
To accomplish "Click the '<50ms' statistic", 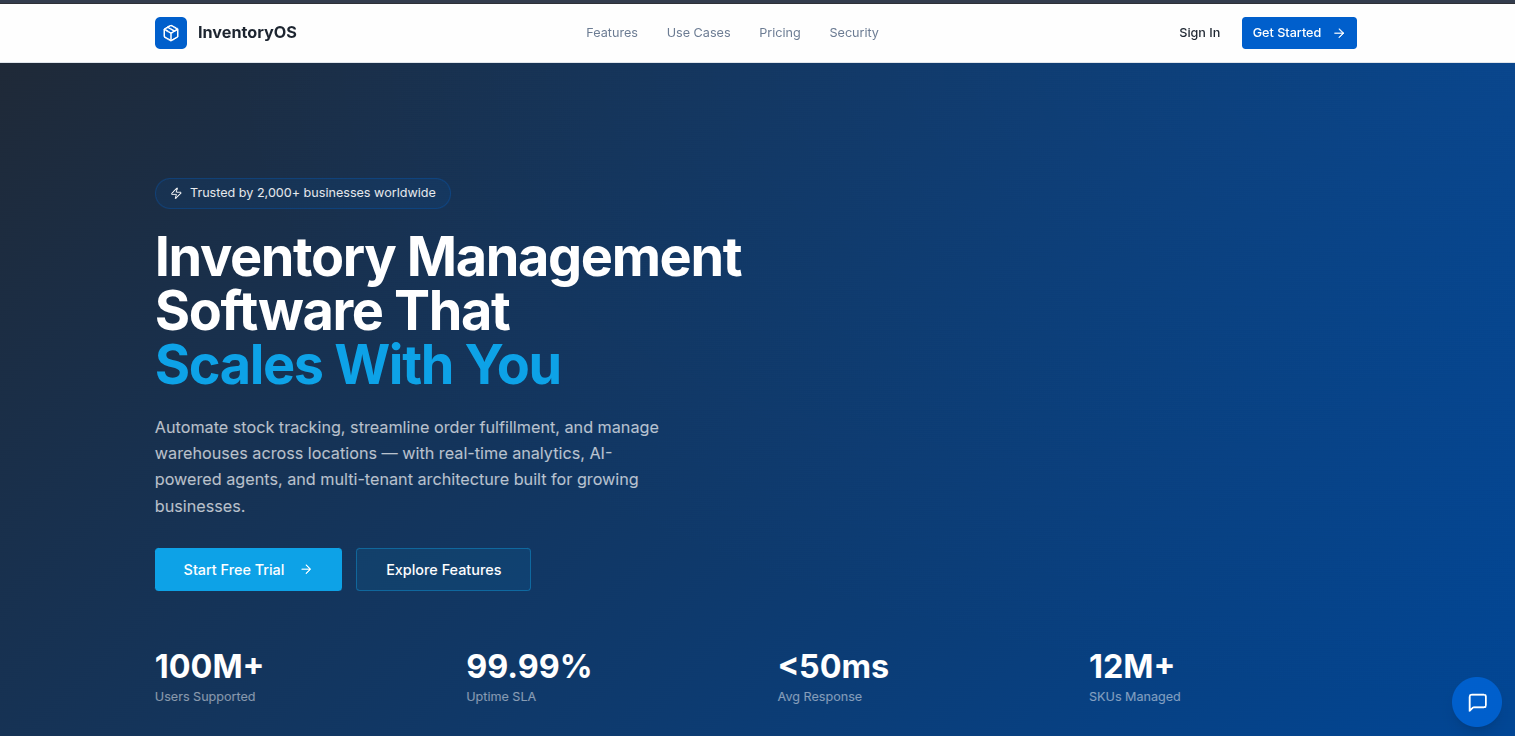I will point(833,666).
